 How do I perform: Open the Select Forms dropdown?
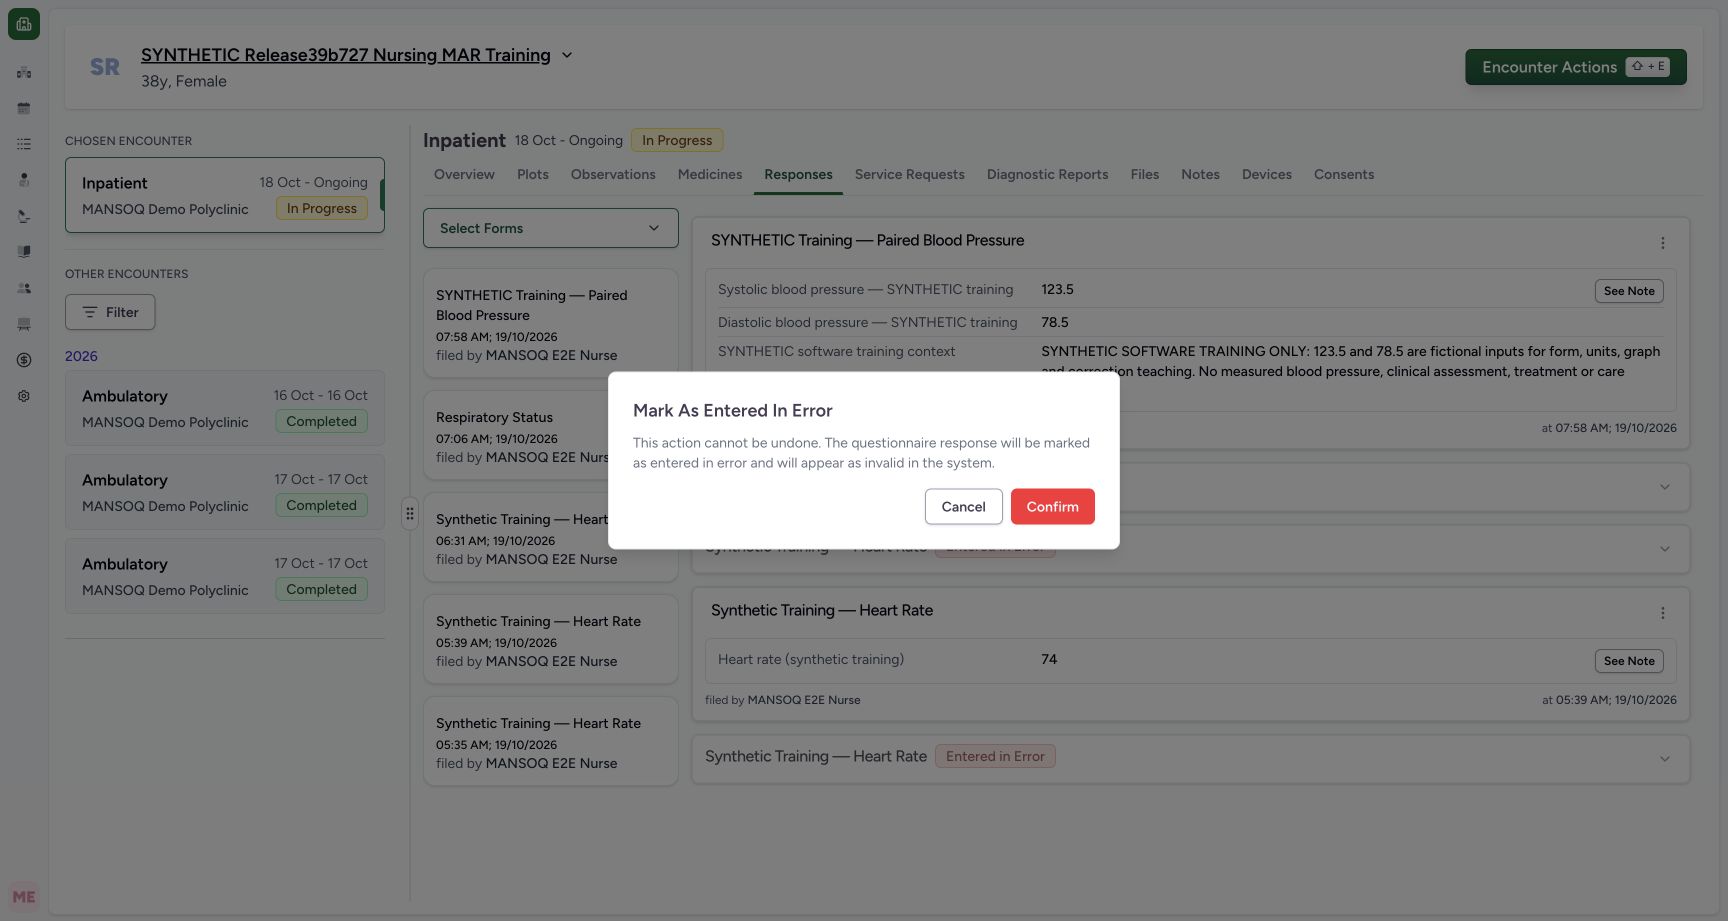[x=551, y=228]
